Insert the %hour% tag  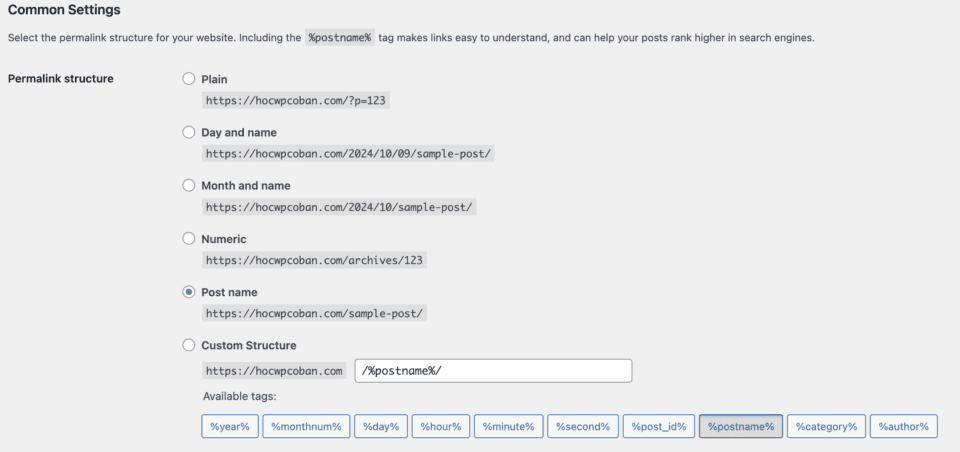pyautogui.click(x=440, y=426)
